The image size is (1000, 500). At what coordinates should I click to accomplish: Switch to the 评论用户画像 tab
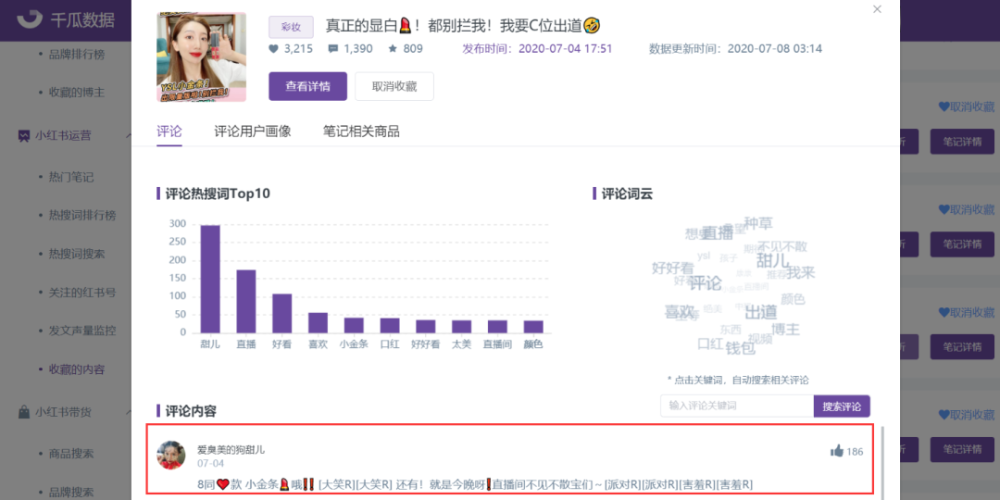click(253, 131)
